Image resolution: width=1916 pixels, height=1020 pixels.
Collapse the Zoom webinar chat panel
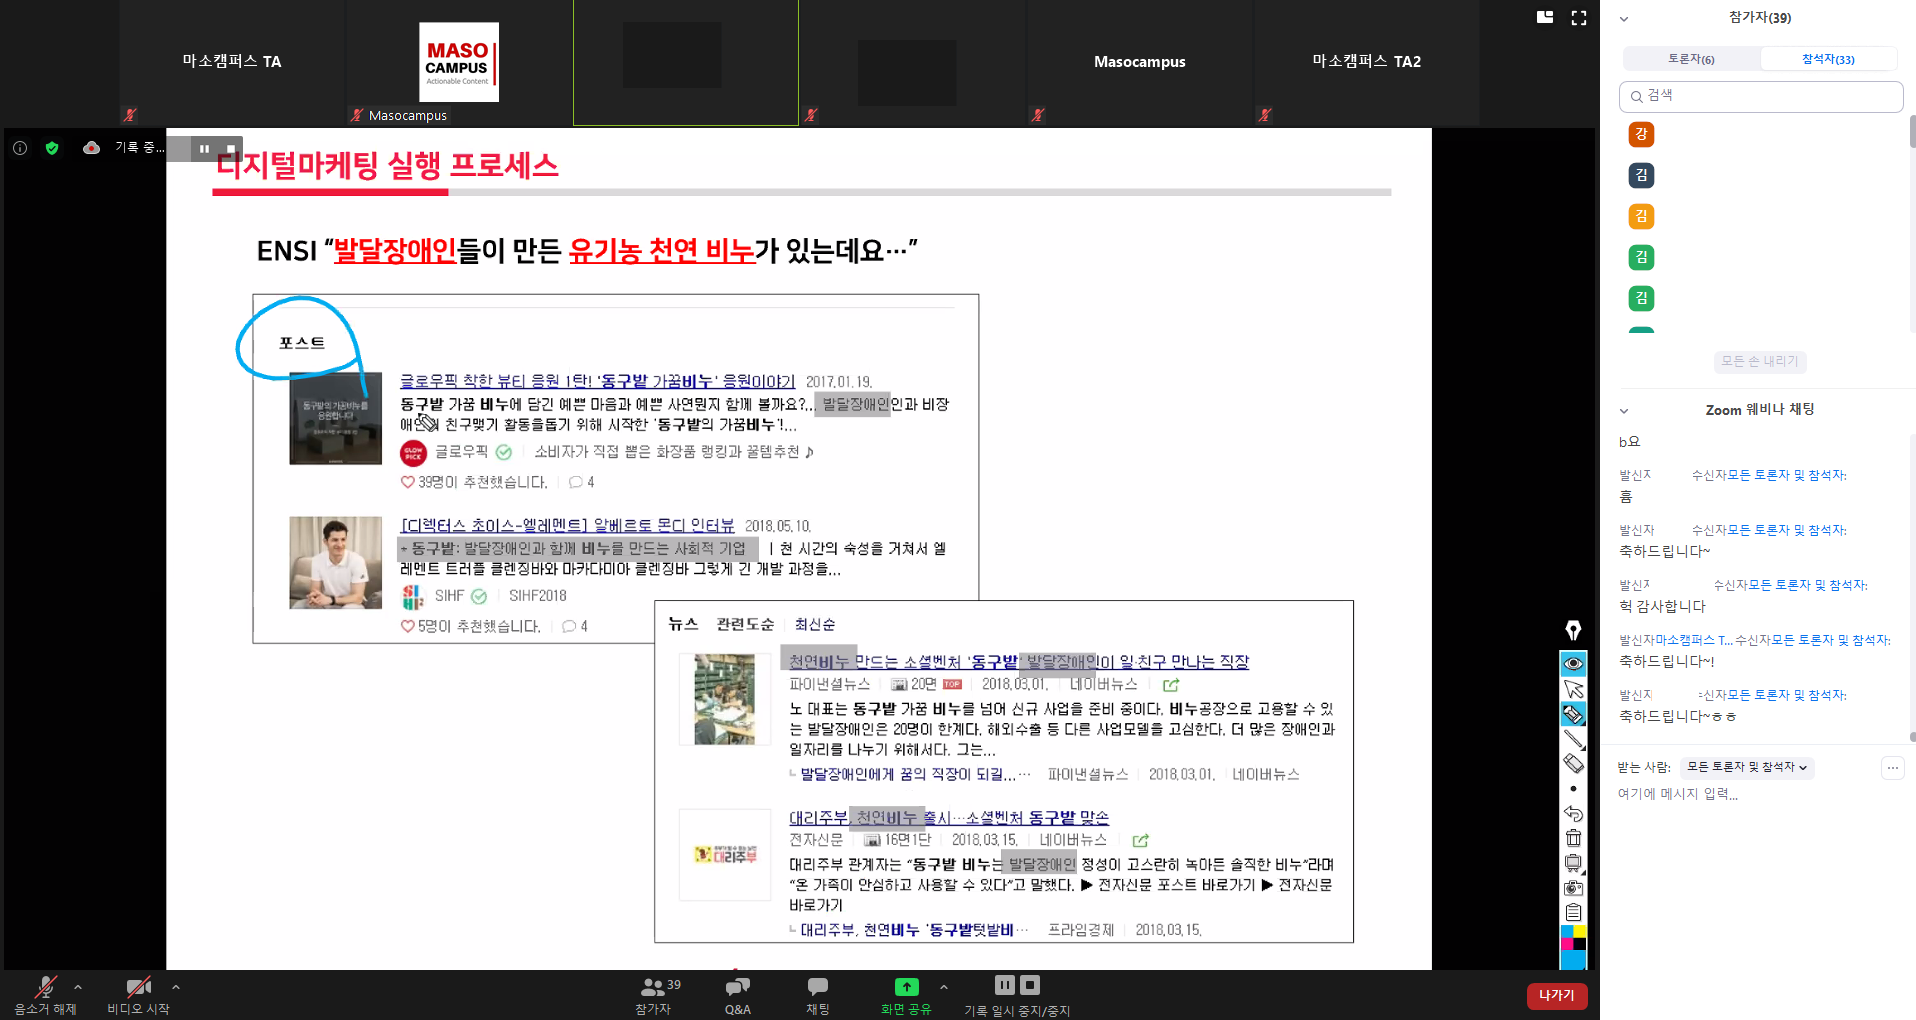point(1624,410)
